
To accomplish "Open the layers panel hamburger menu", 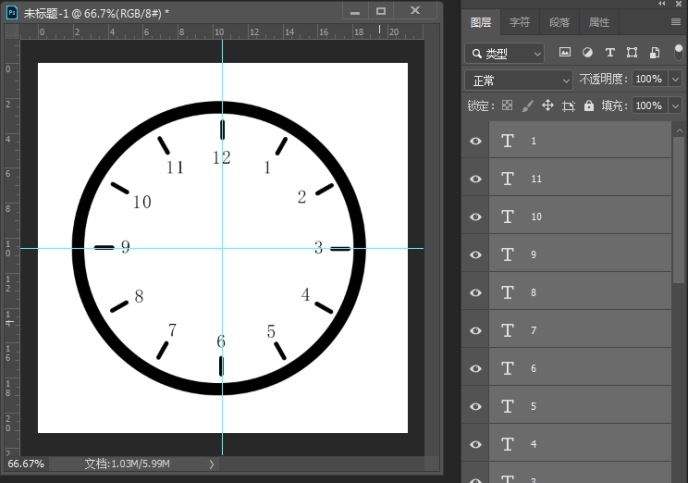I will (x=676, y=22).
